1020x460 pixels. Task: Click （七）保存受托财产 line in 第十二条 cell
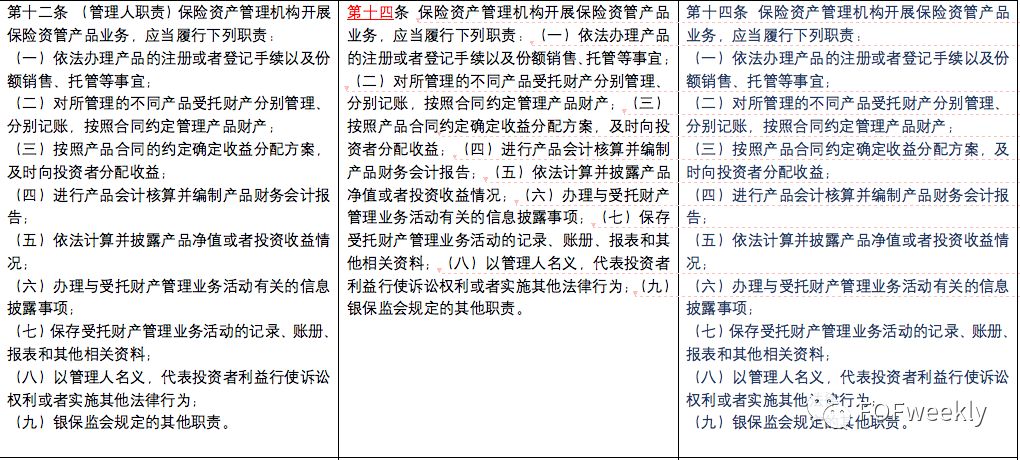pyautogui.click(x=172, y=331)
